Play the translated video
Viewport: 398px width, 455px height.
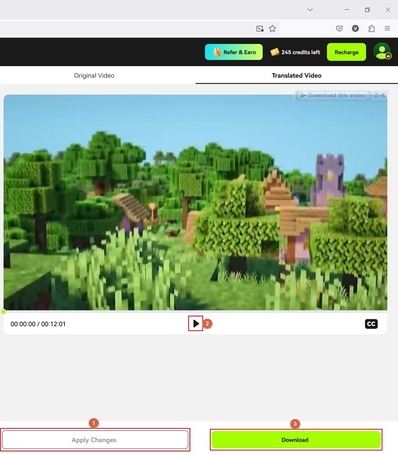pyautogui.click(x=196, y=323)
